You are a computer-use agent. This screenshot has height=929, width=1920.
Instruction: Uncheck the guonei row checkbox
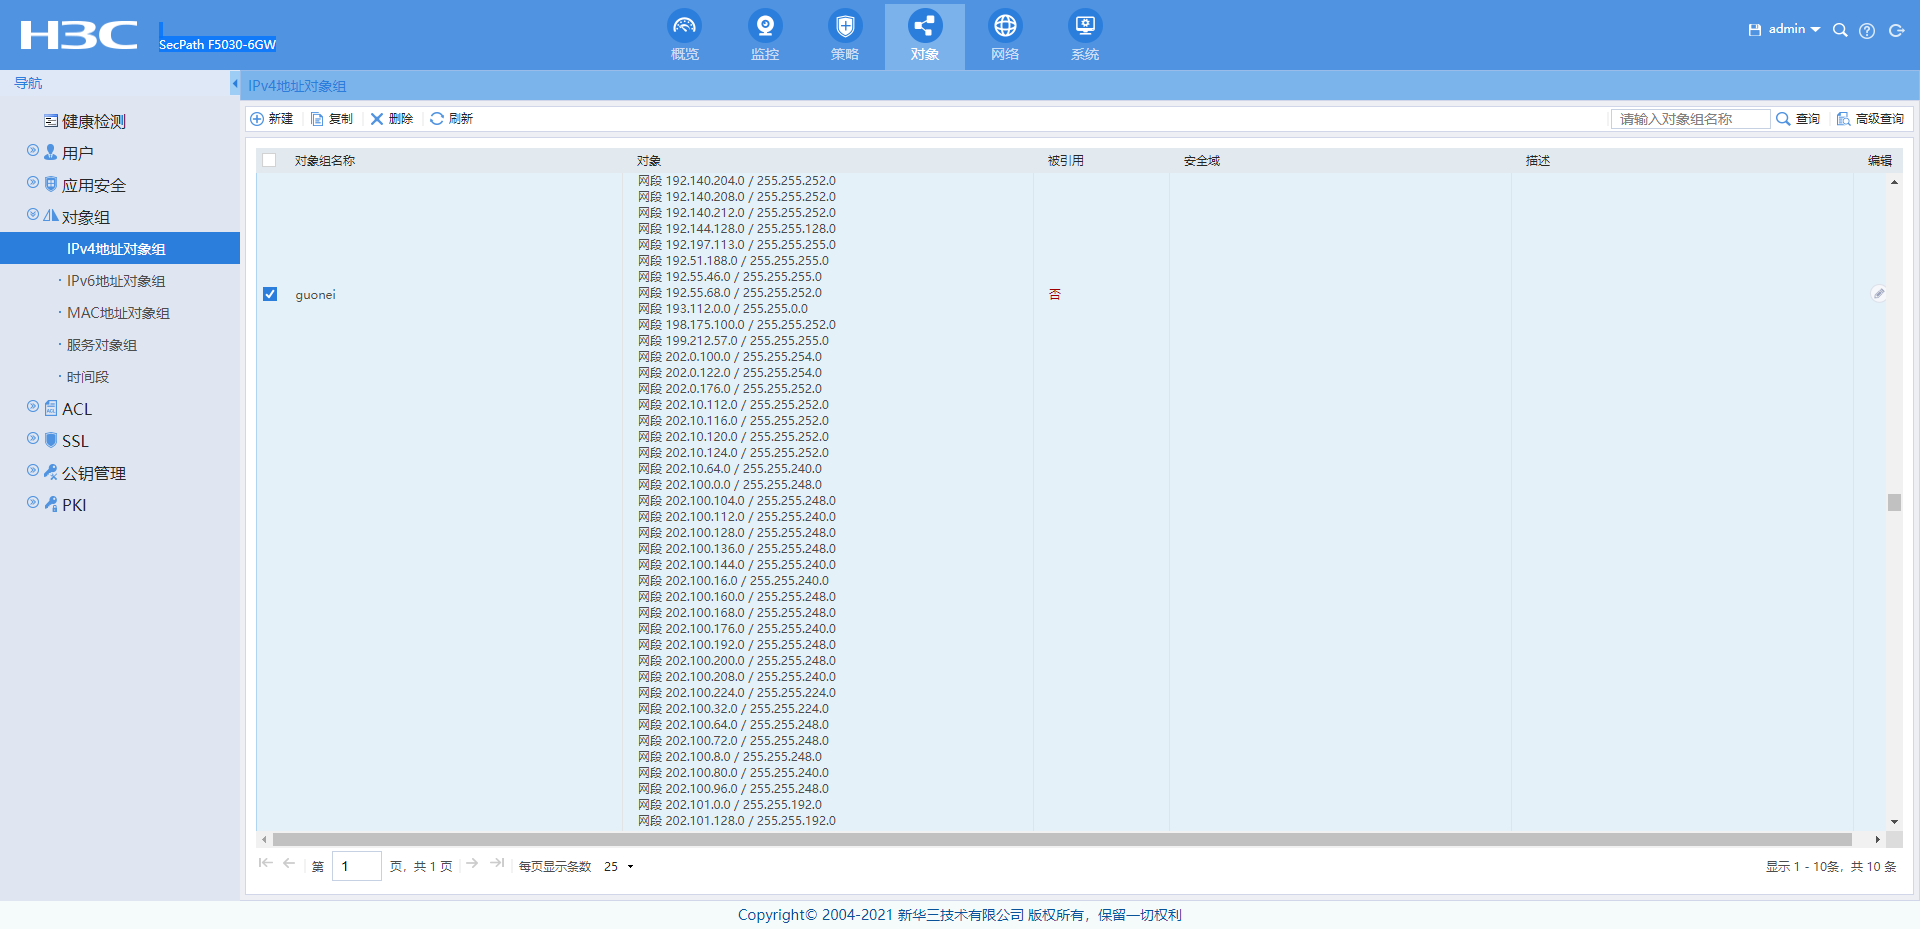coord(270,294)
